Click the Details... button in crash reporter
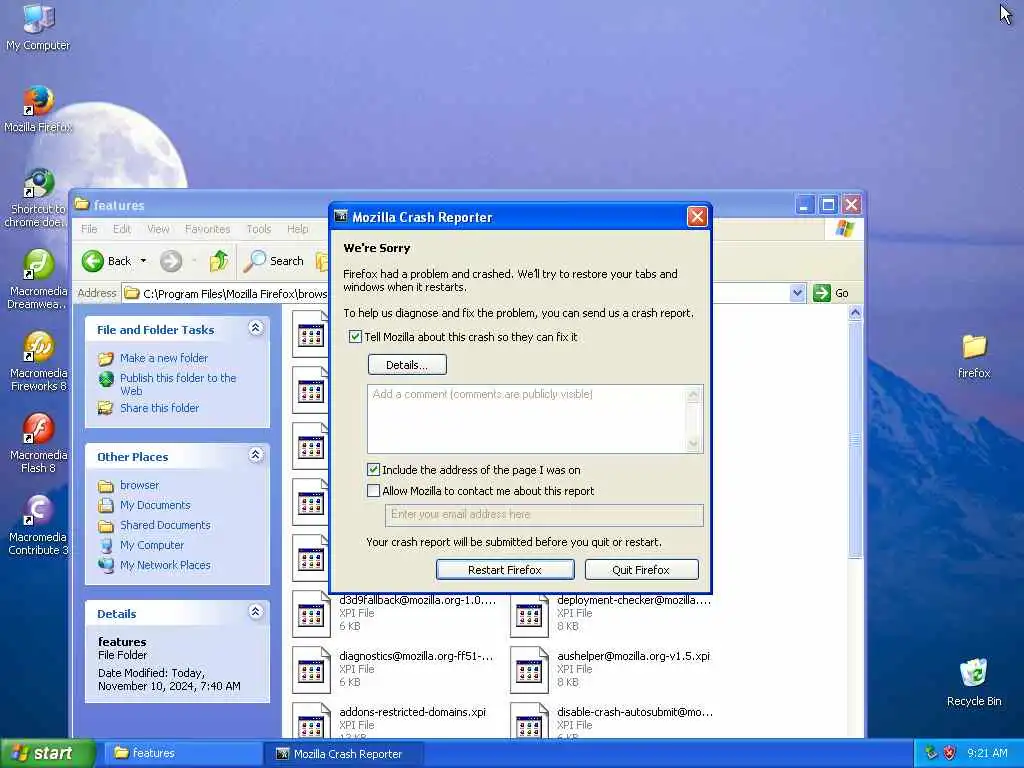Image resolution: width=1024 pixels, height=768 pixels. (407, 365)
